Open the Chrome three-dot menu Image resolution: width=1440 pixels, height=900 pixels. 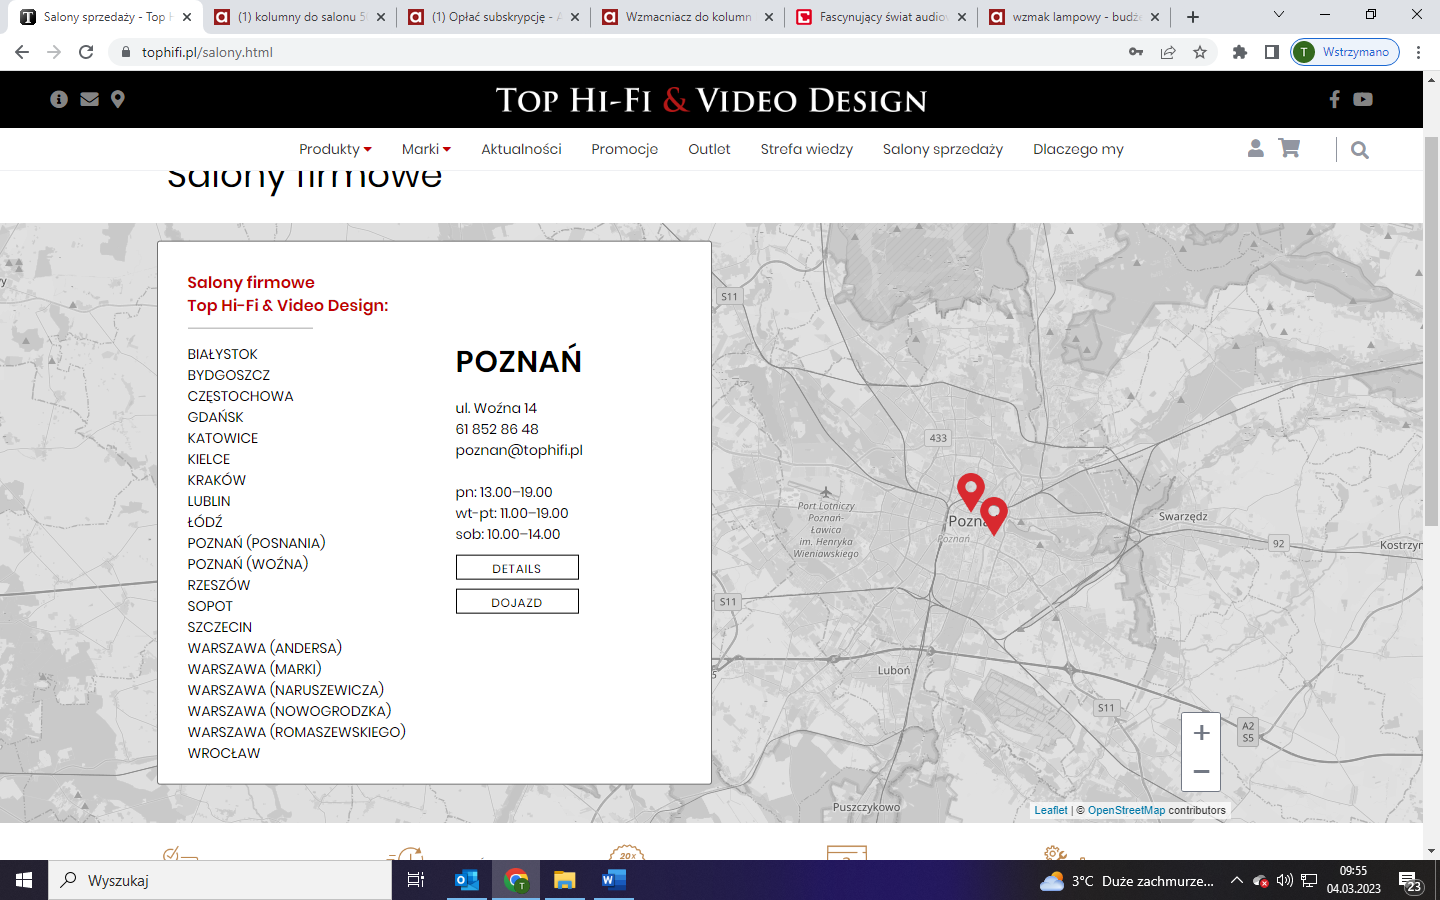pyautogui.click(x=1418, y=52)
